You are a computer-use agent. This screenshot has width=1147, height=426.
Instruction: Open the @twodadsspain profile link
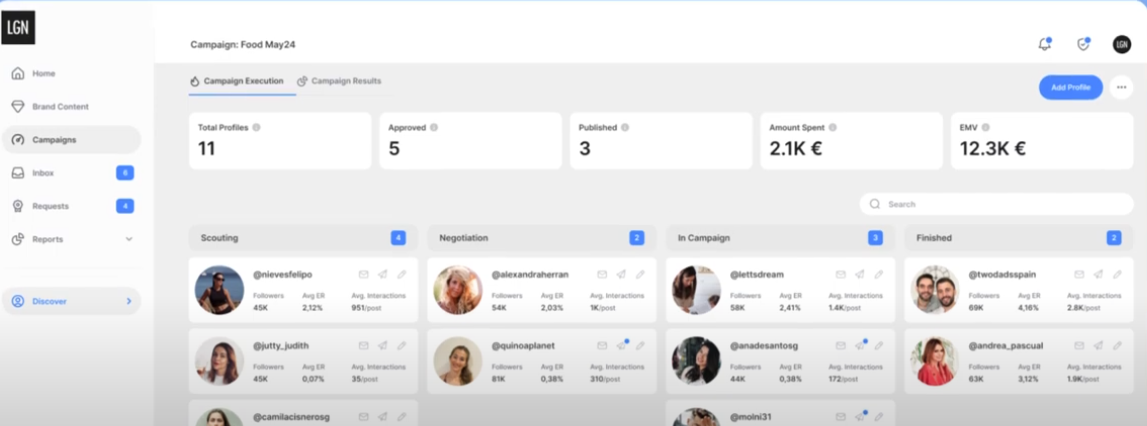coord(1002,274)
